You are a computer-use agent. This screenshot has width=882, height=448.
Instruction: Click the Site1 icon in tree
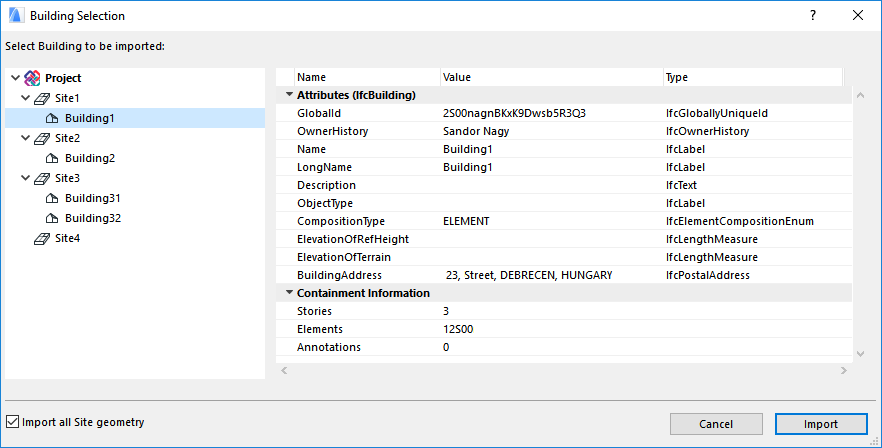43,98
